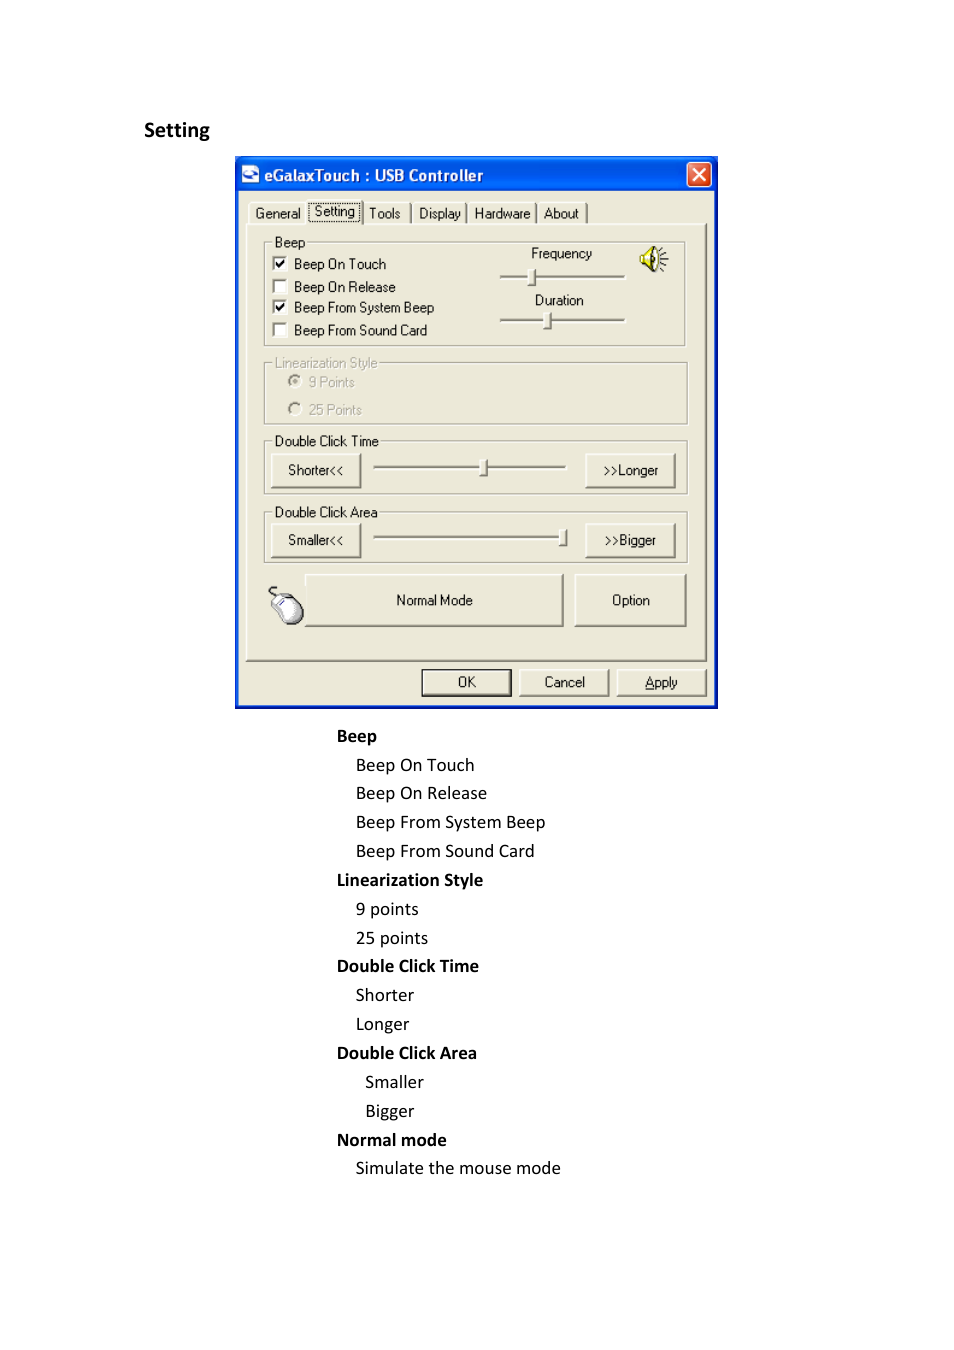Click the beep Duration slider thumb

click(x=547, y=321)
